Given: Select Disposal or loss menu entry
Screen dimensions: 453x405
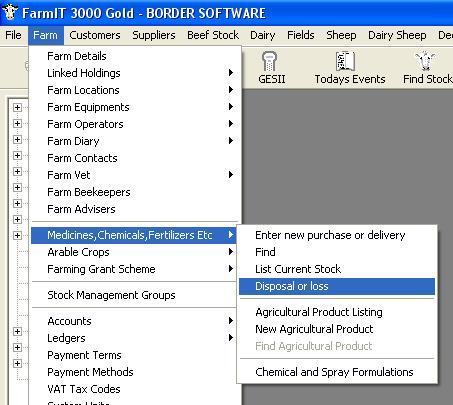Looking at the screenshot, I should [x=337, y=286].
